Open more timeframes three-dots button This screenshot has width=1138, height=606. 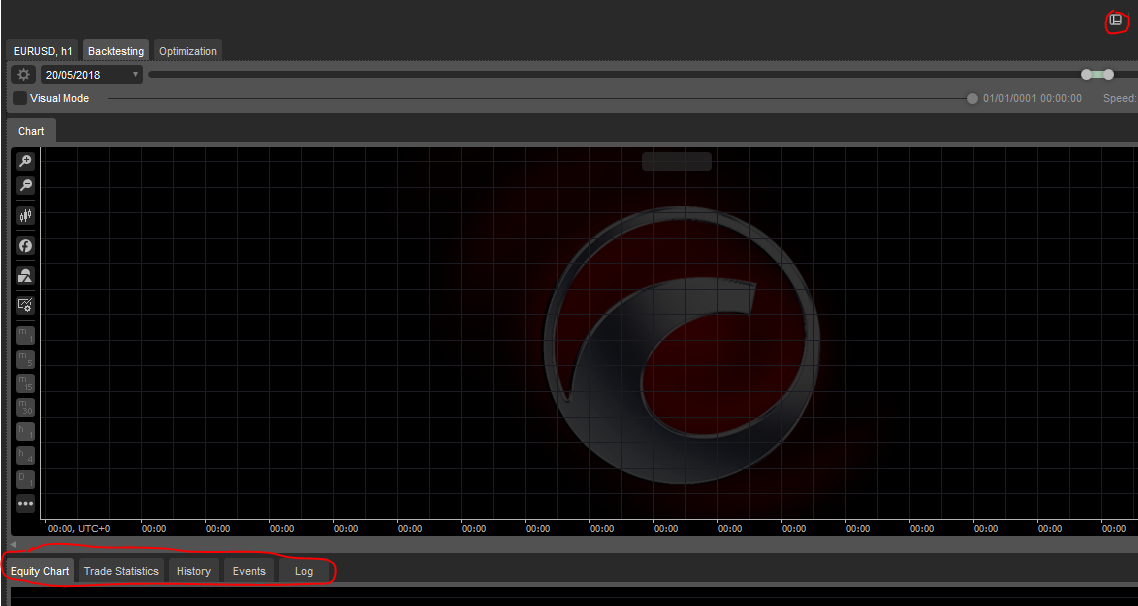click(25, 503)
